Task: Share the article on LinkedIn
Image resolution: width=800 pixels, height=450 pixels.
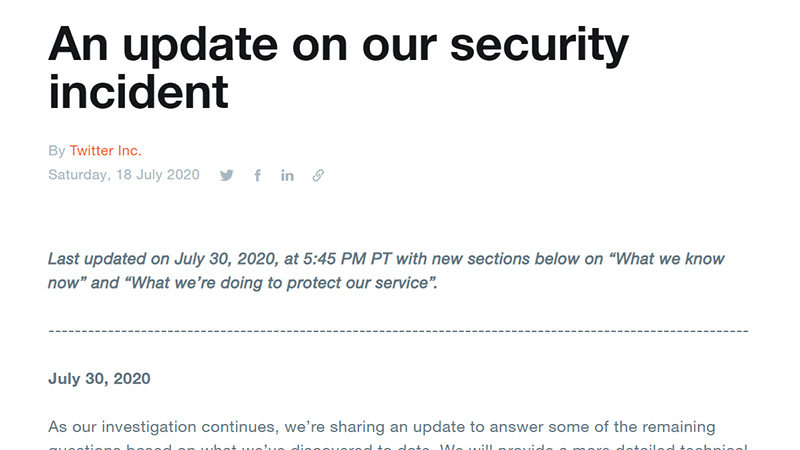Action: [x=287, y=176]
